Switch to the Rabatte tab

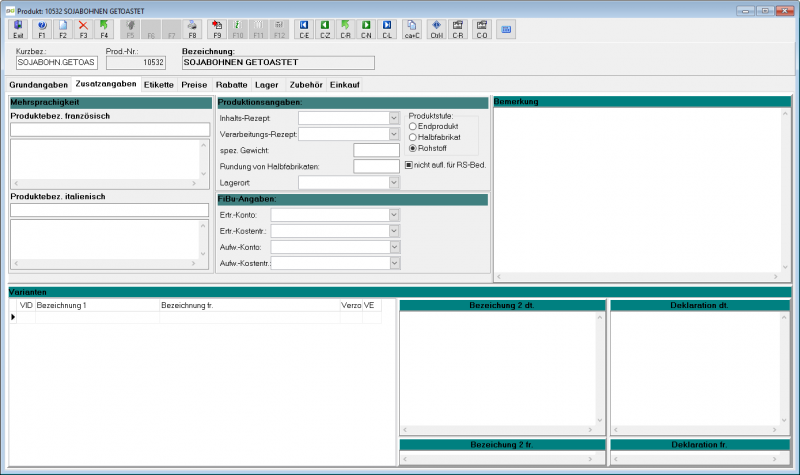[x=232, y=85]
